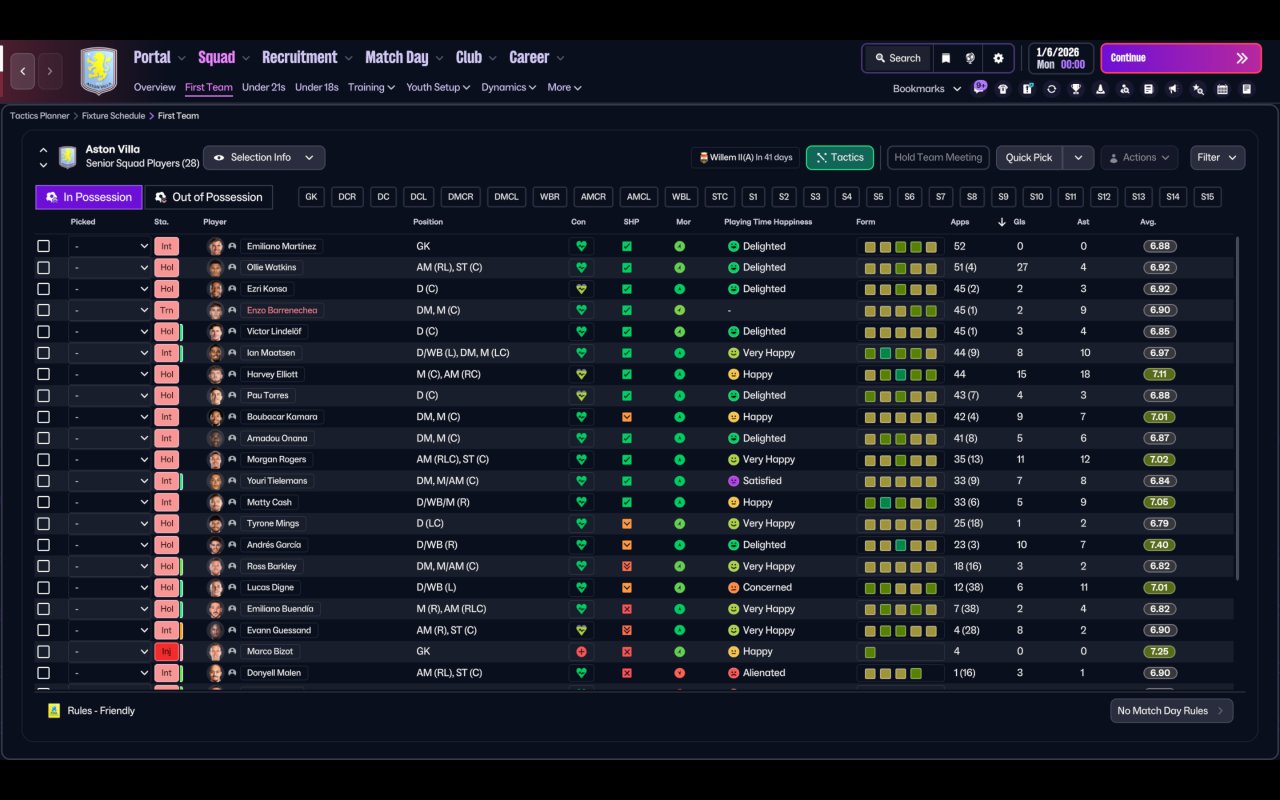The image size is (1280, 800).
Task: Tick the checkbox for Ollie Watkins
Action: pyautogui.click(x=43, y=268)
